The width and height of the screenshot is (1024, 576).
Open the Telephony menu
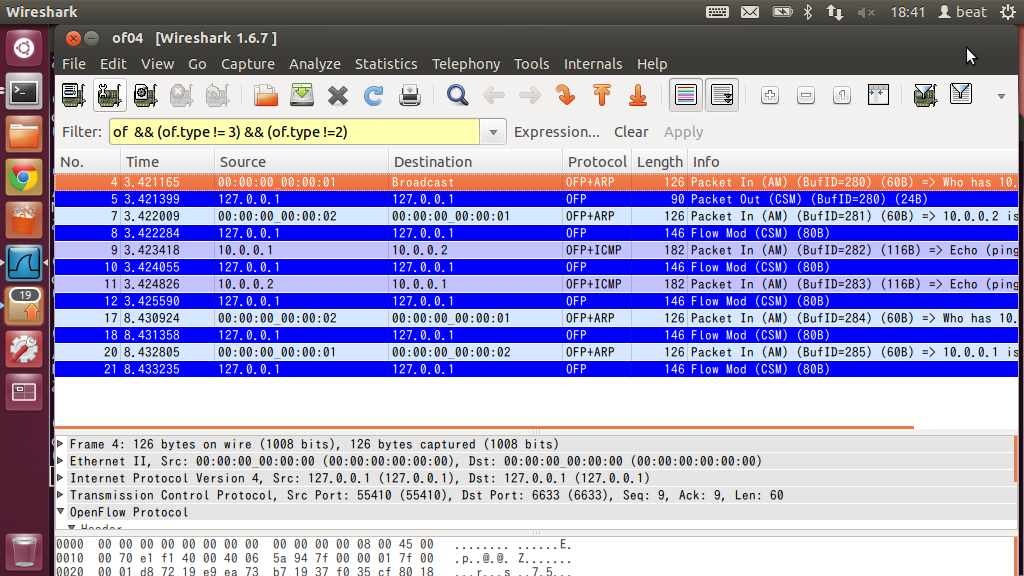(466, 63)
